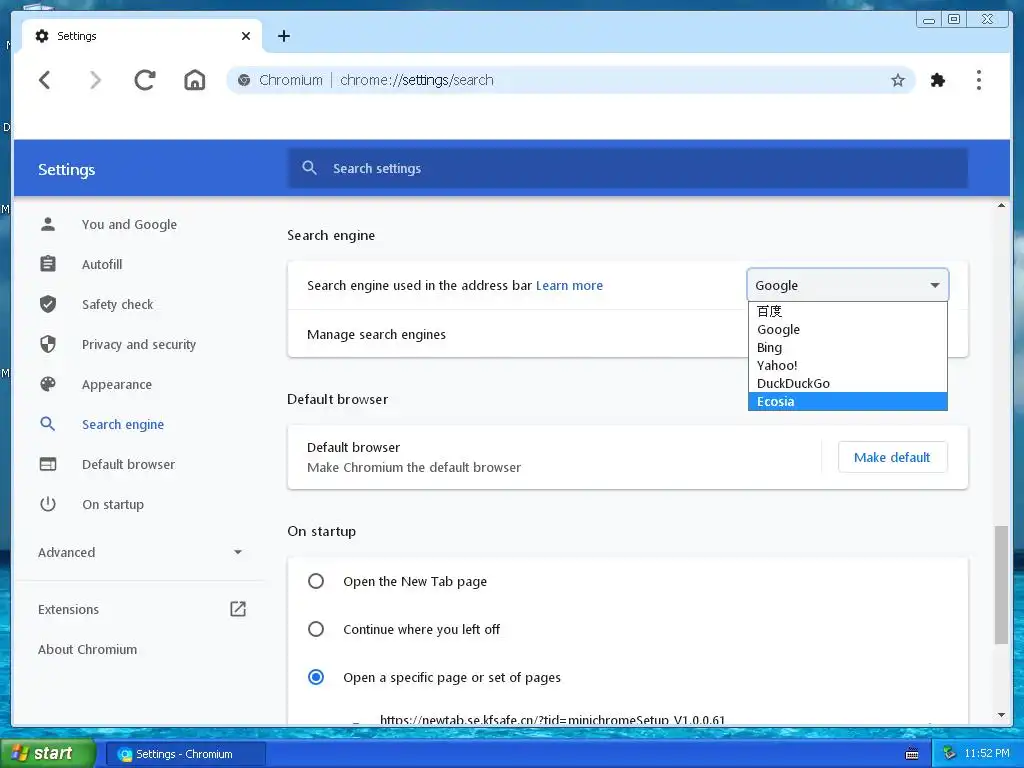Open the Windows start menu
This screenshot has width=1024, height=768.
48,754
